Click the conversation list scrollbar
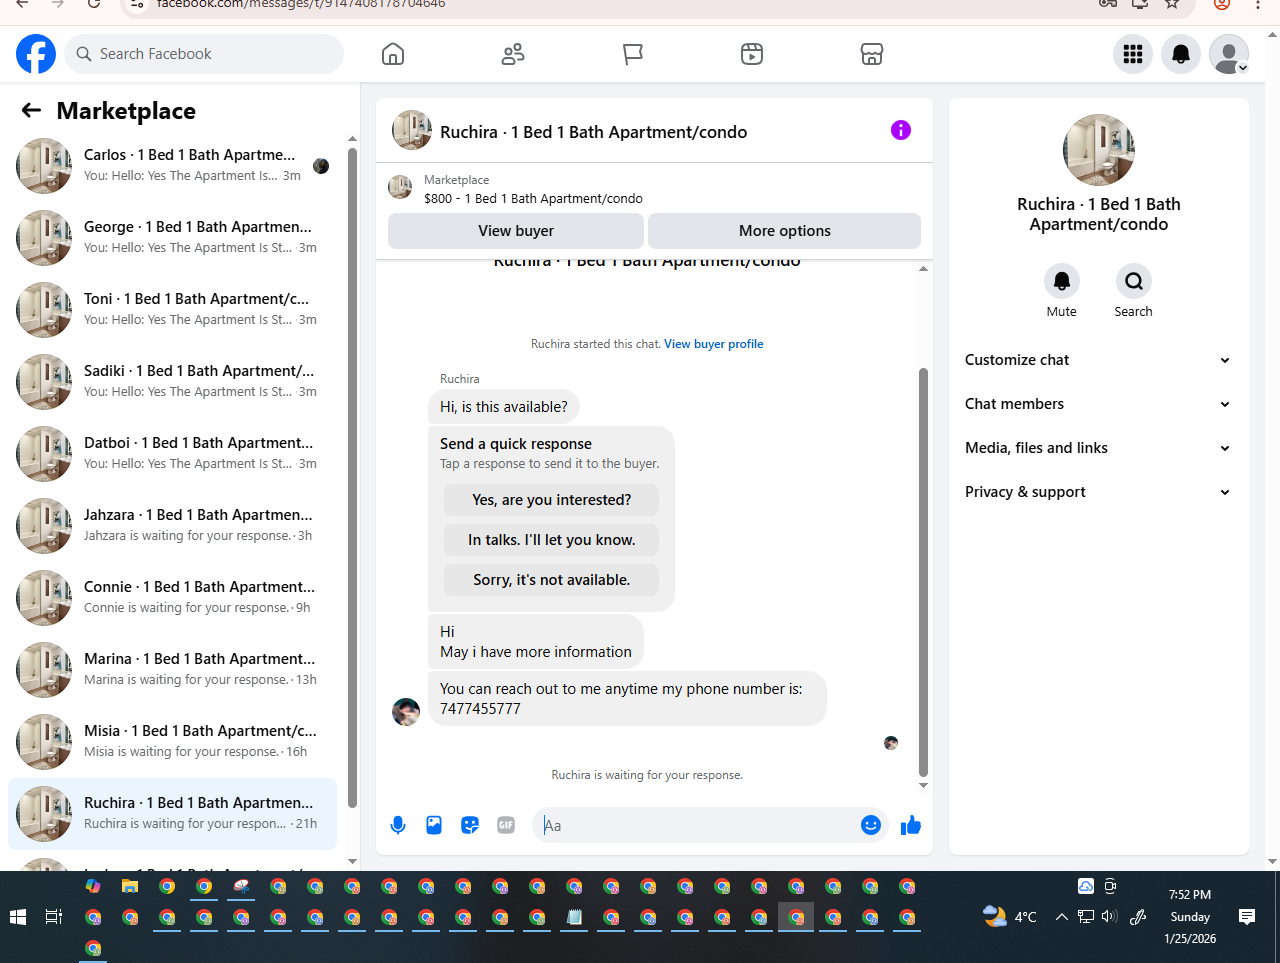This screenshot has width=1280, height=963. click(352, 478)
